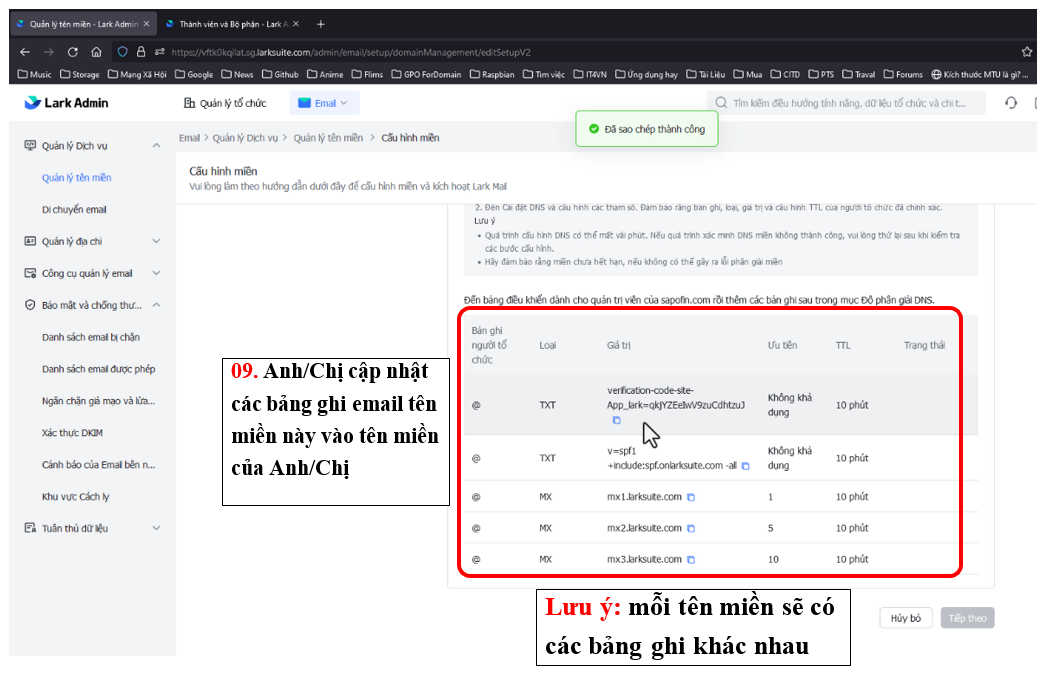Open Tài Liệu bookmark folder
The image size is (1043, 676).
coord(706,75)
